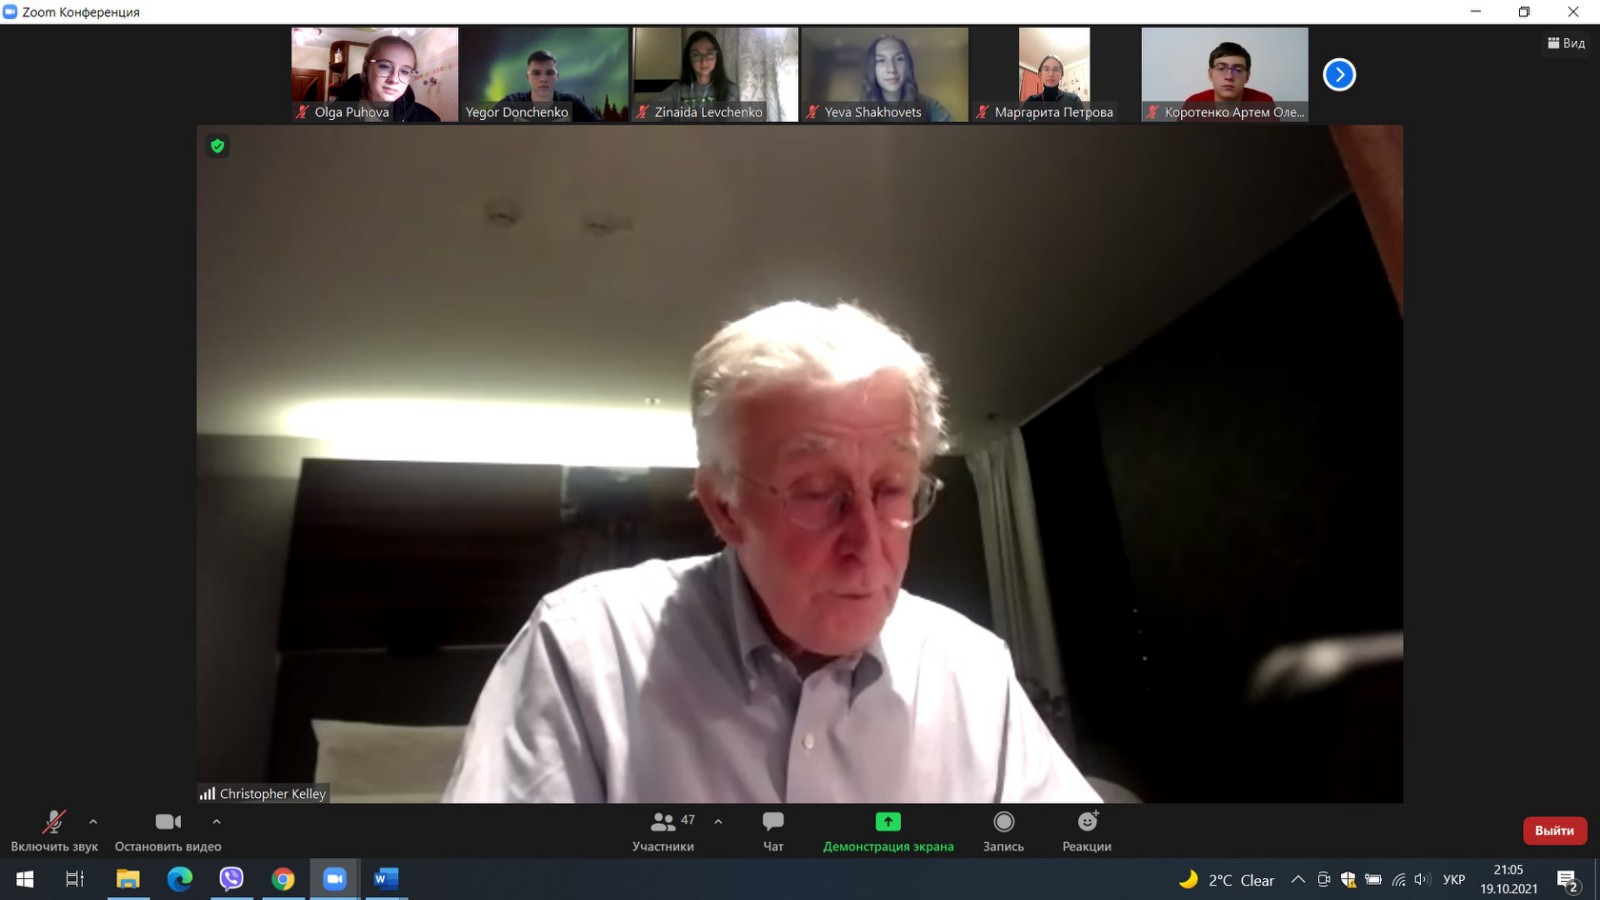Screen dimensions: 1600x900
Task: Click Christopher Kelley name label
Action: (x=272, y=794)
